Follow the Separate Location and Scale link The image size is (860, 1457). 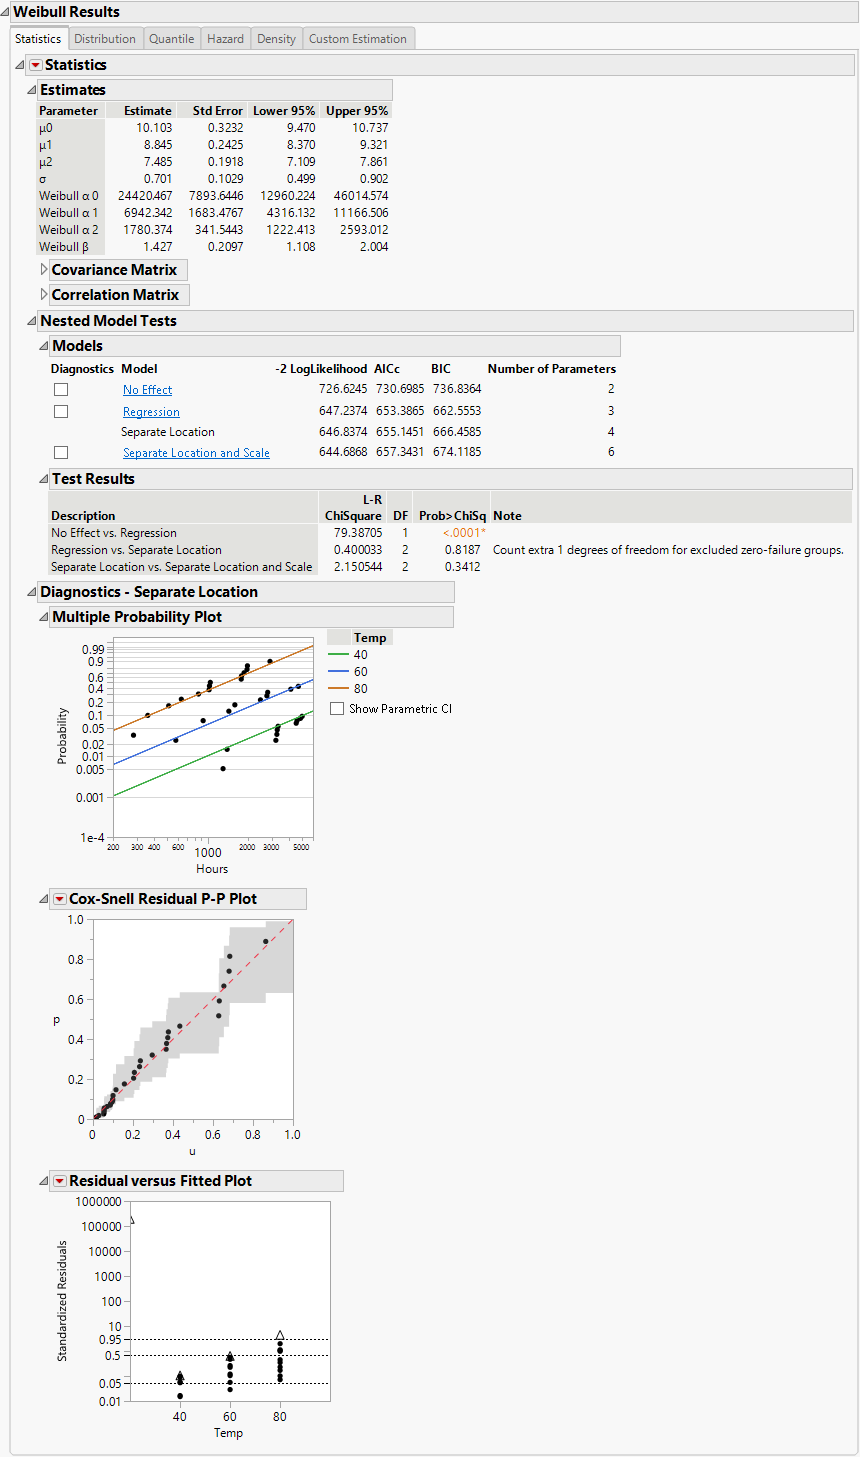(x=196, y=452)
